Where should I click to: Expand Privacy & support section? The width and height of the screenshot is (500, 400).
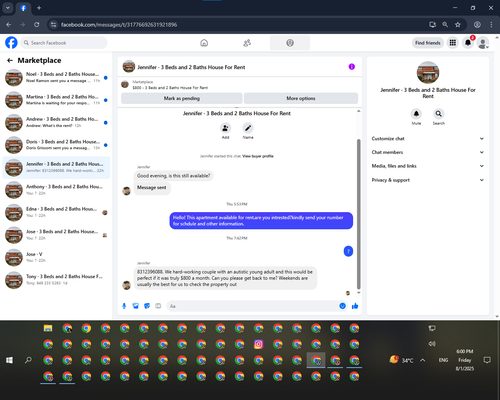coord(428,180)
